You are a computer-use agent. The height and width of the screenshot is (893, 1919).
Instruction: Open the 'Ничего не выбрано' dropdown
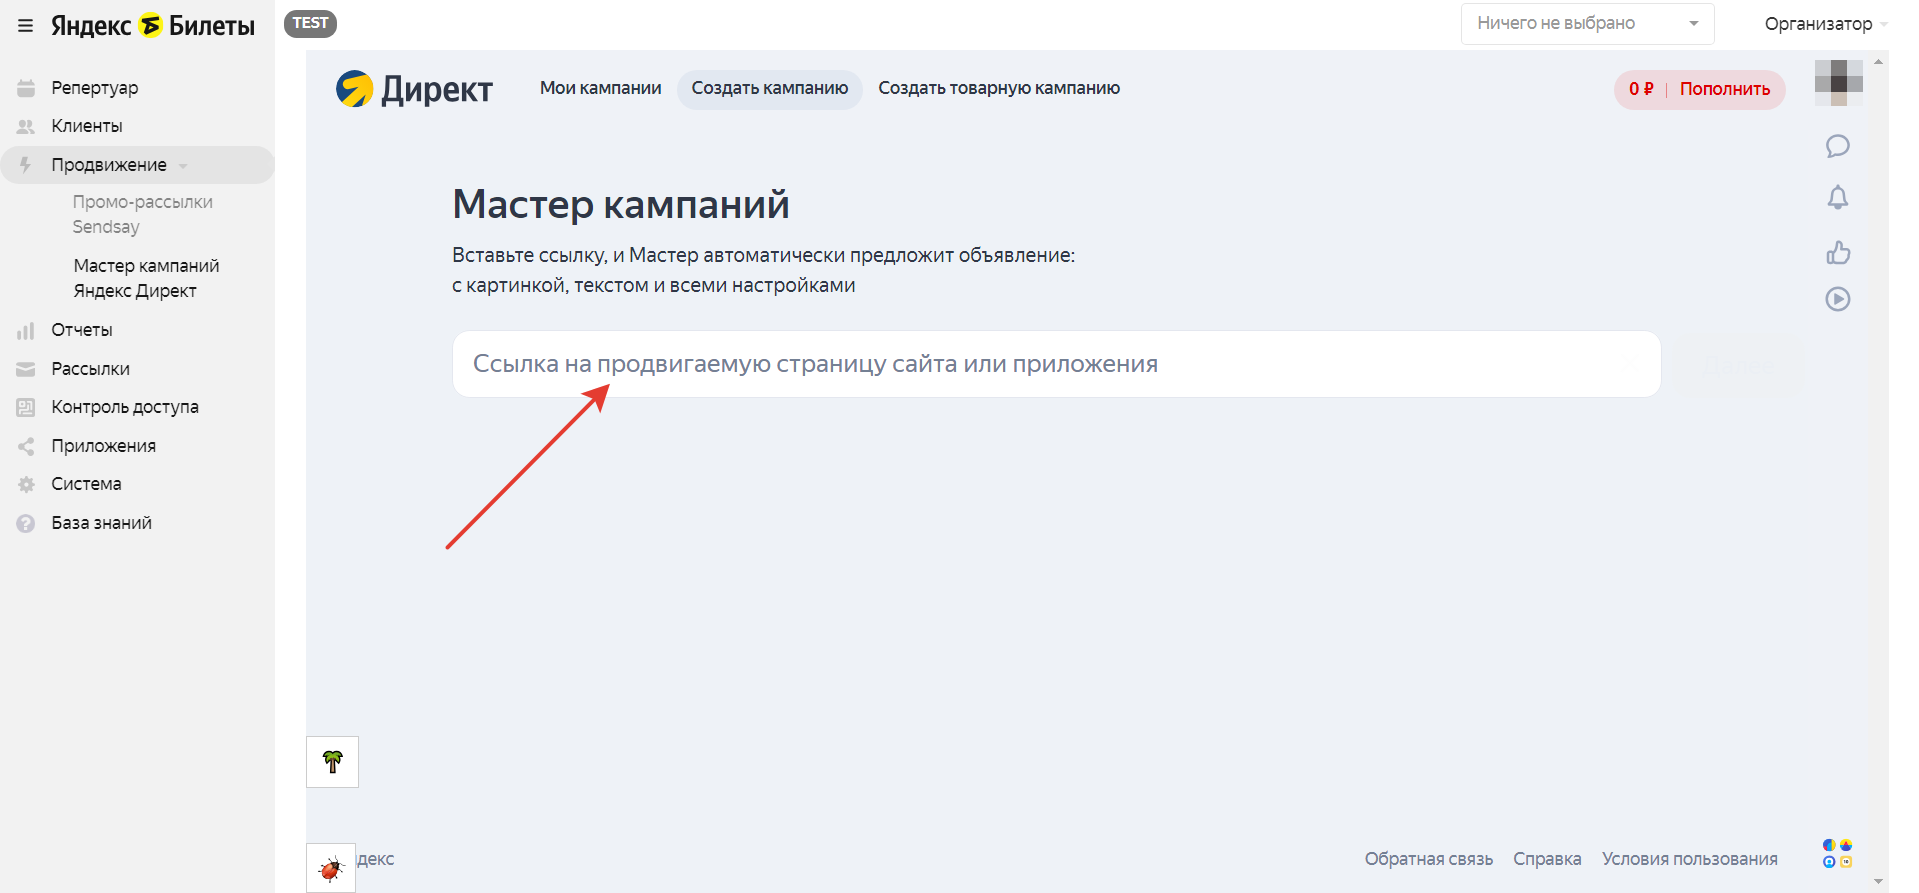(1587, 24)
